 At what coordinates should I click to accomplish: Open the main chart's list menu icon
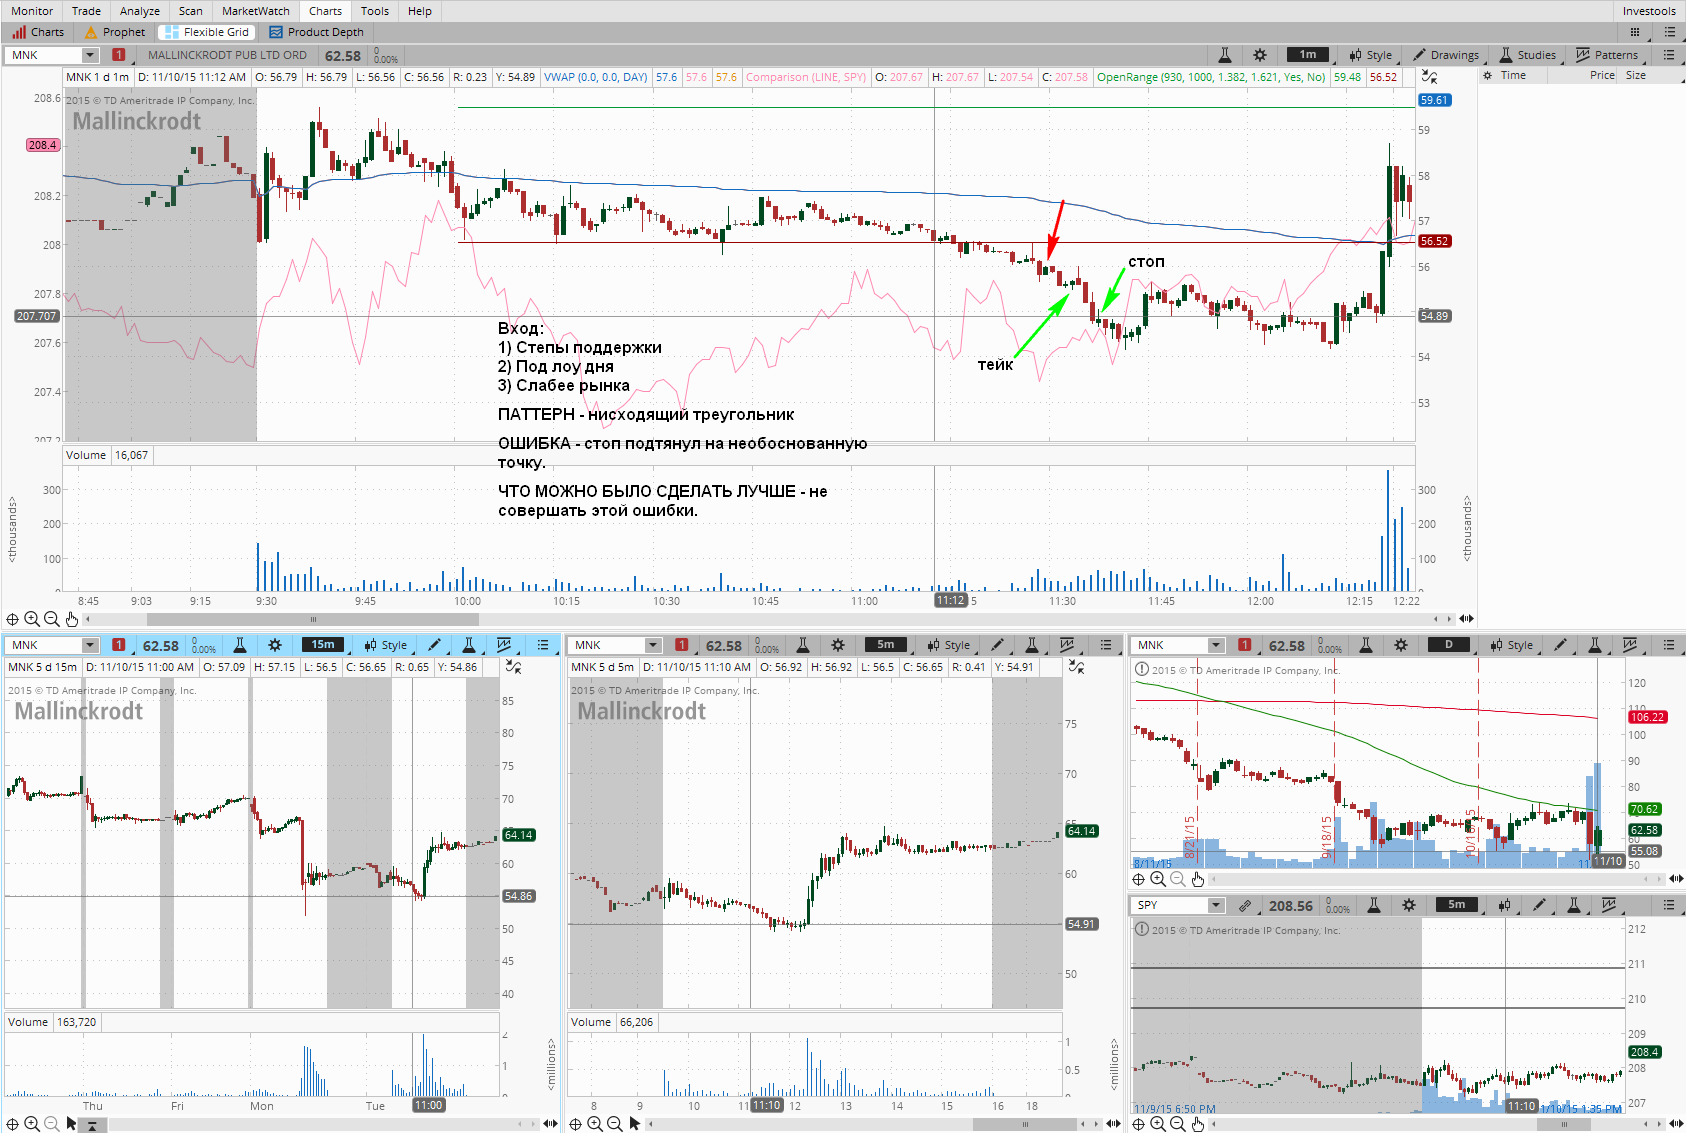(1669, 55)
